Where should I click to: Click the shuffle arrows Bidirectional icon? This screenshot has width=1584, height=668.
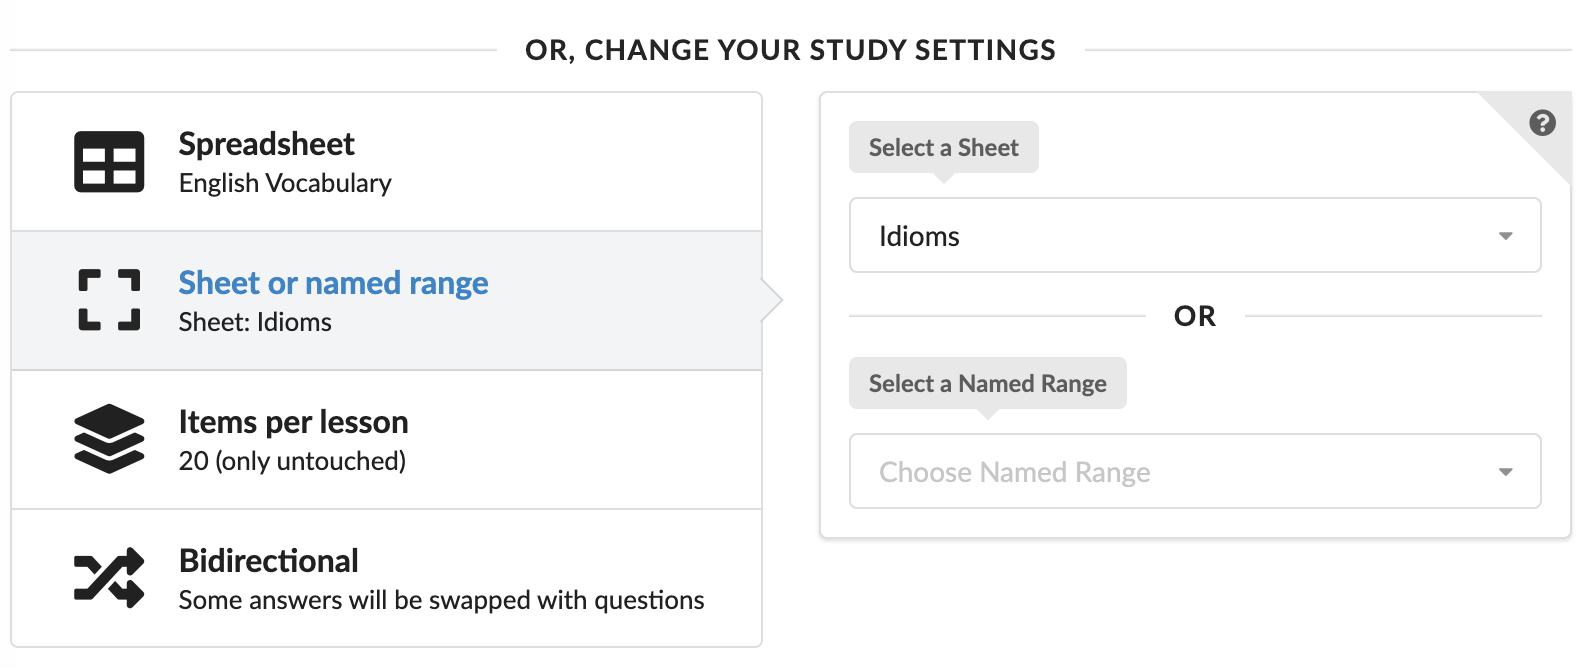pos(109,578)
